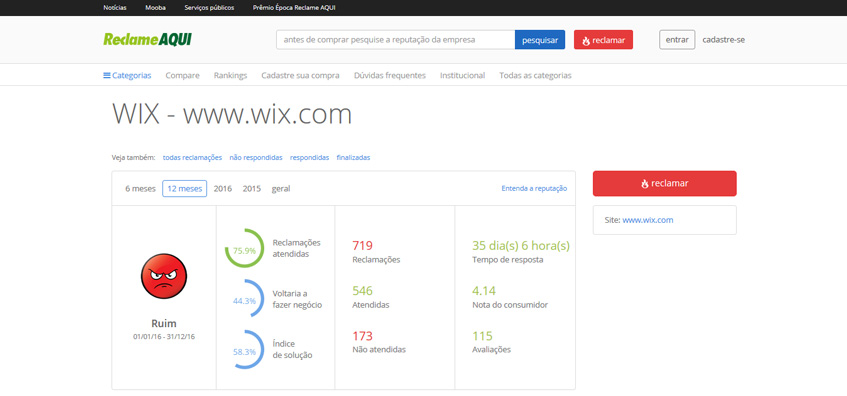Click the 4.14 Nota do consumidor value

[x=484, y=291]
